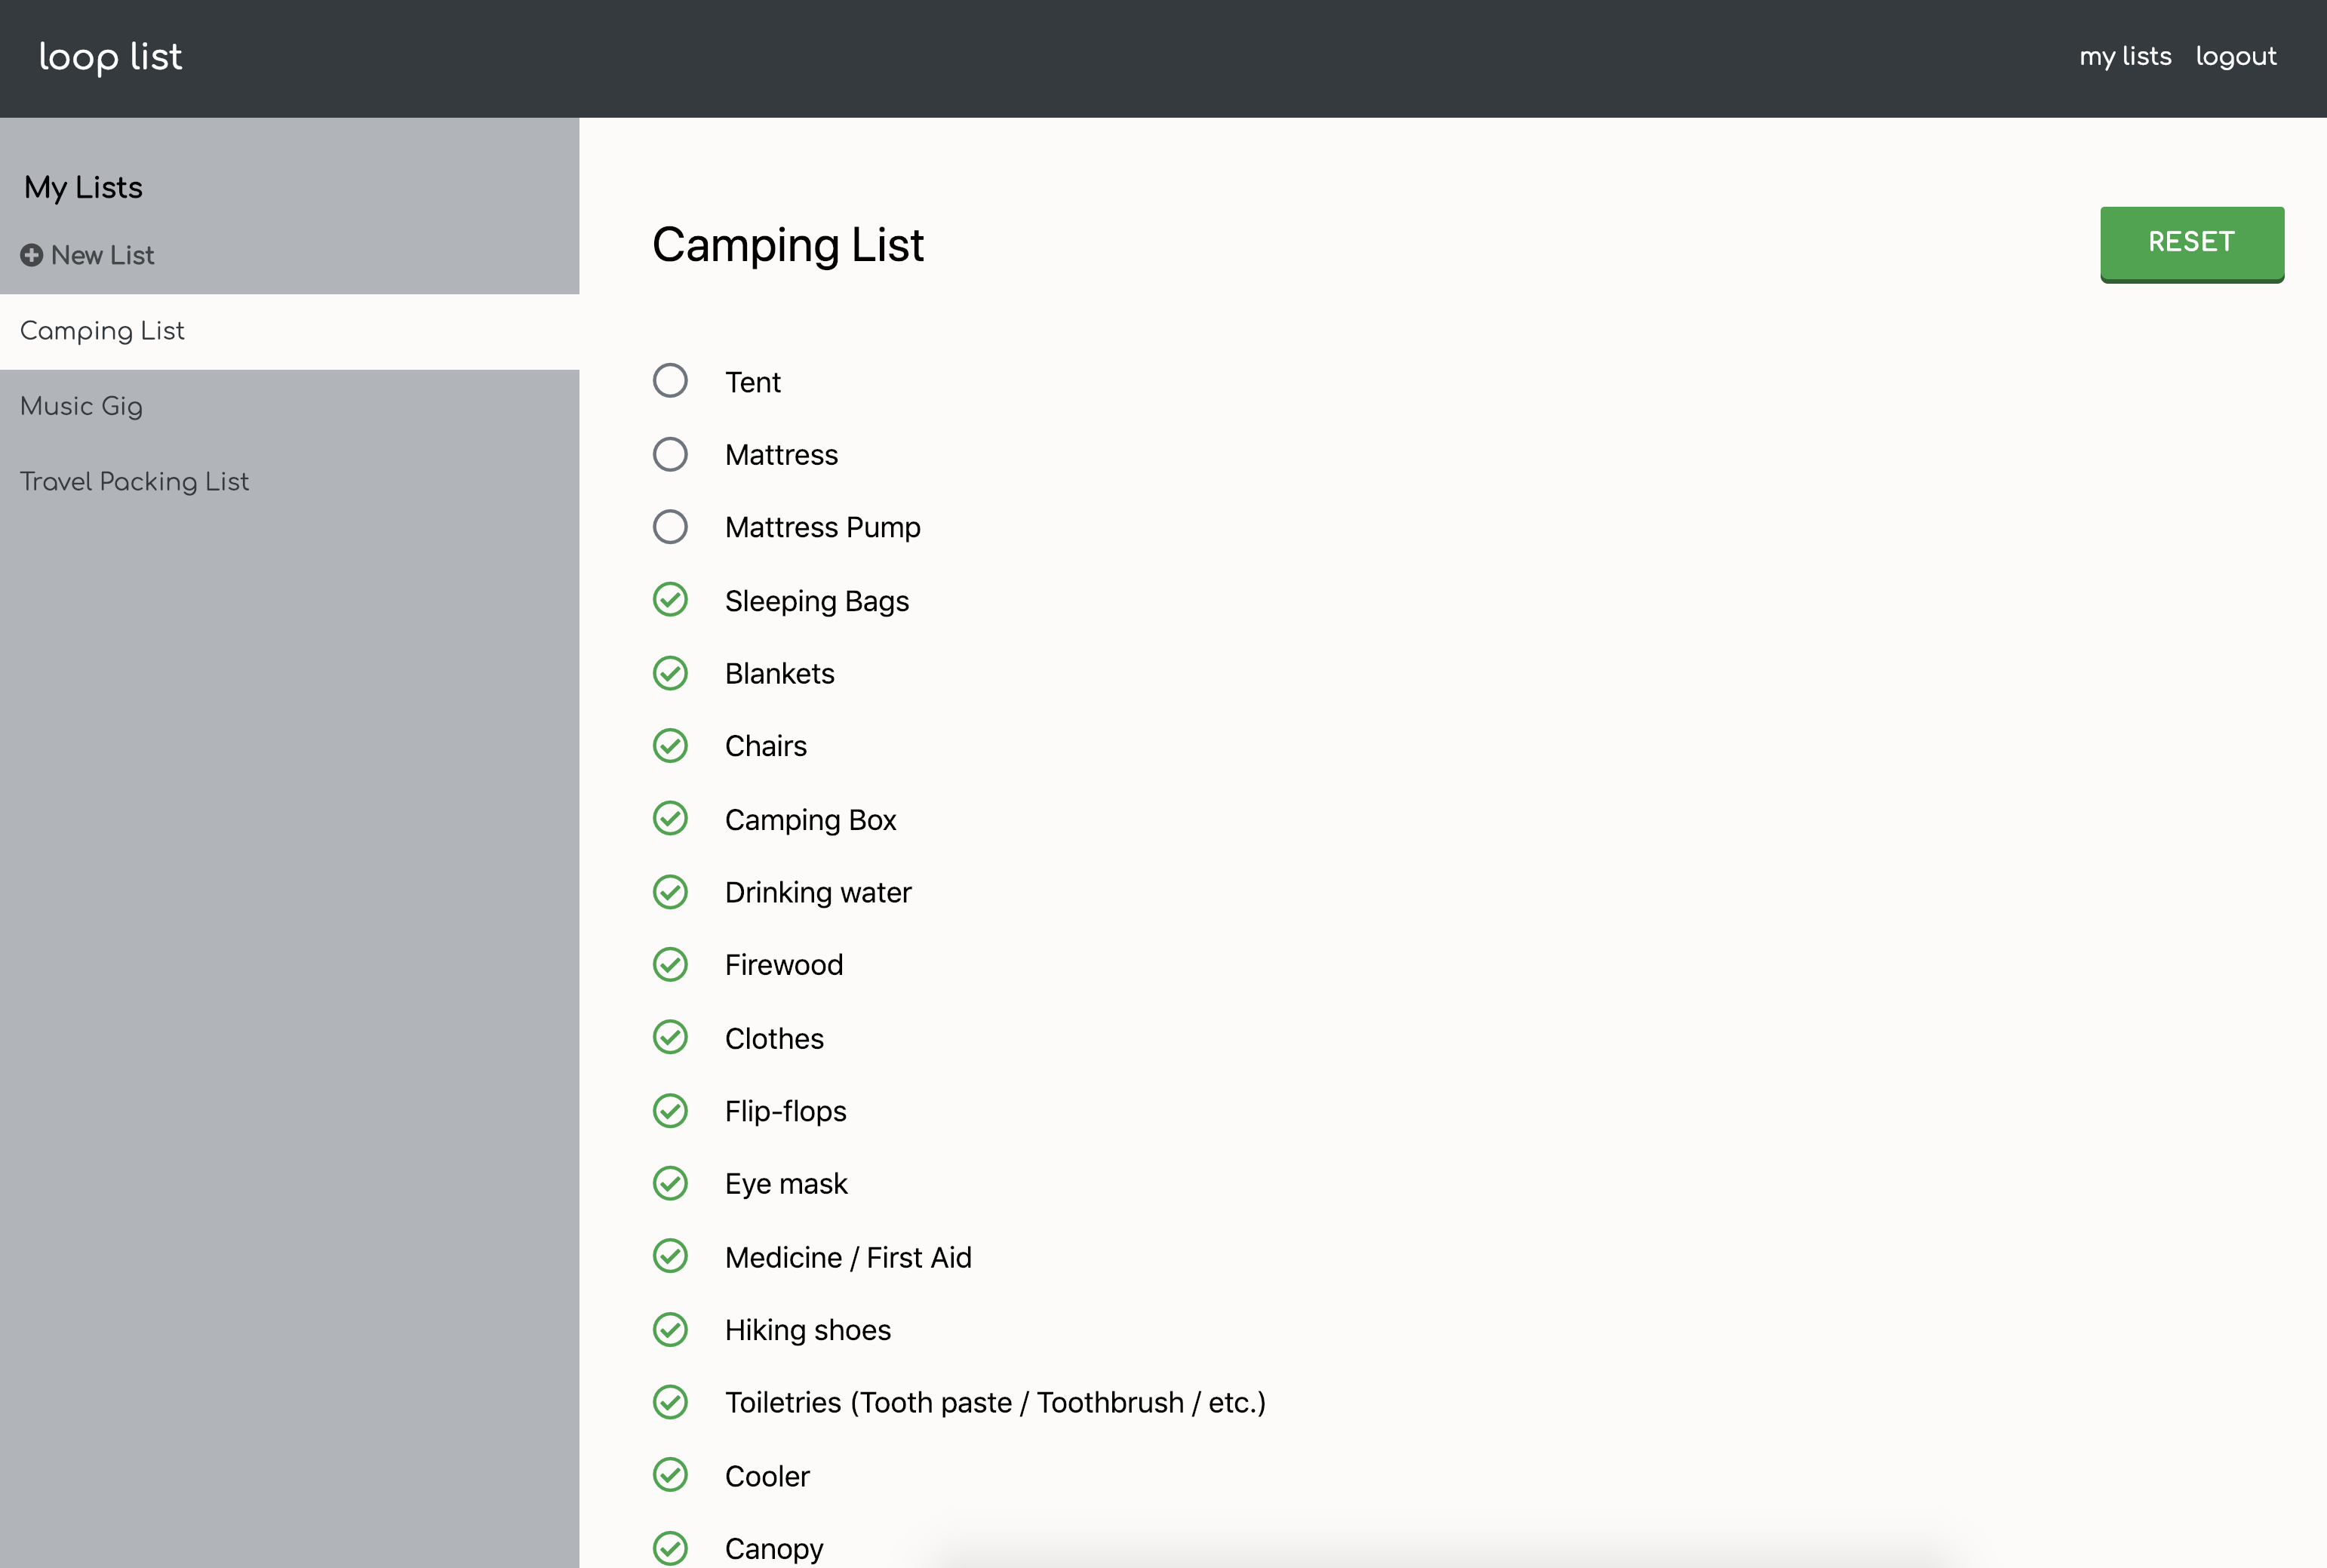
Task: Toggle the Cooler checkmark
Action: click(x=670, y=1475)
